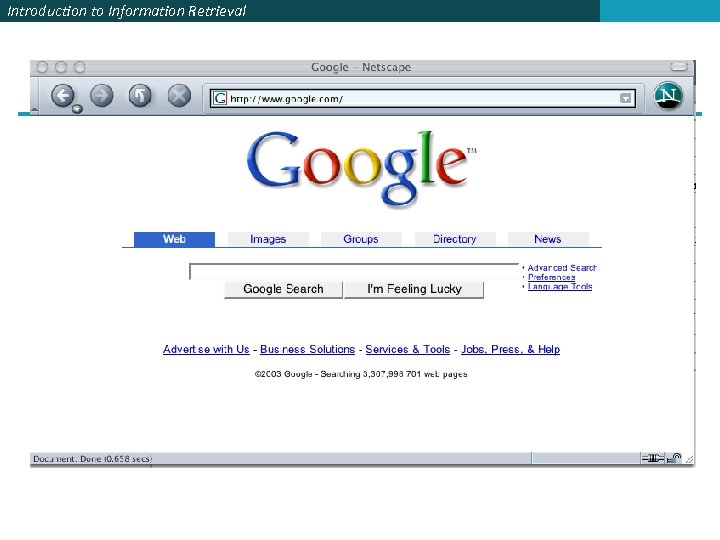Visit the Services & Tools link
720x540 pixels.
pos(408,349)
